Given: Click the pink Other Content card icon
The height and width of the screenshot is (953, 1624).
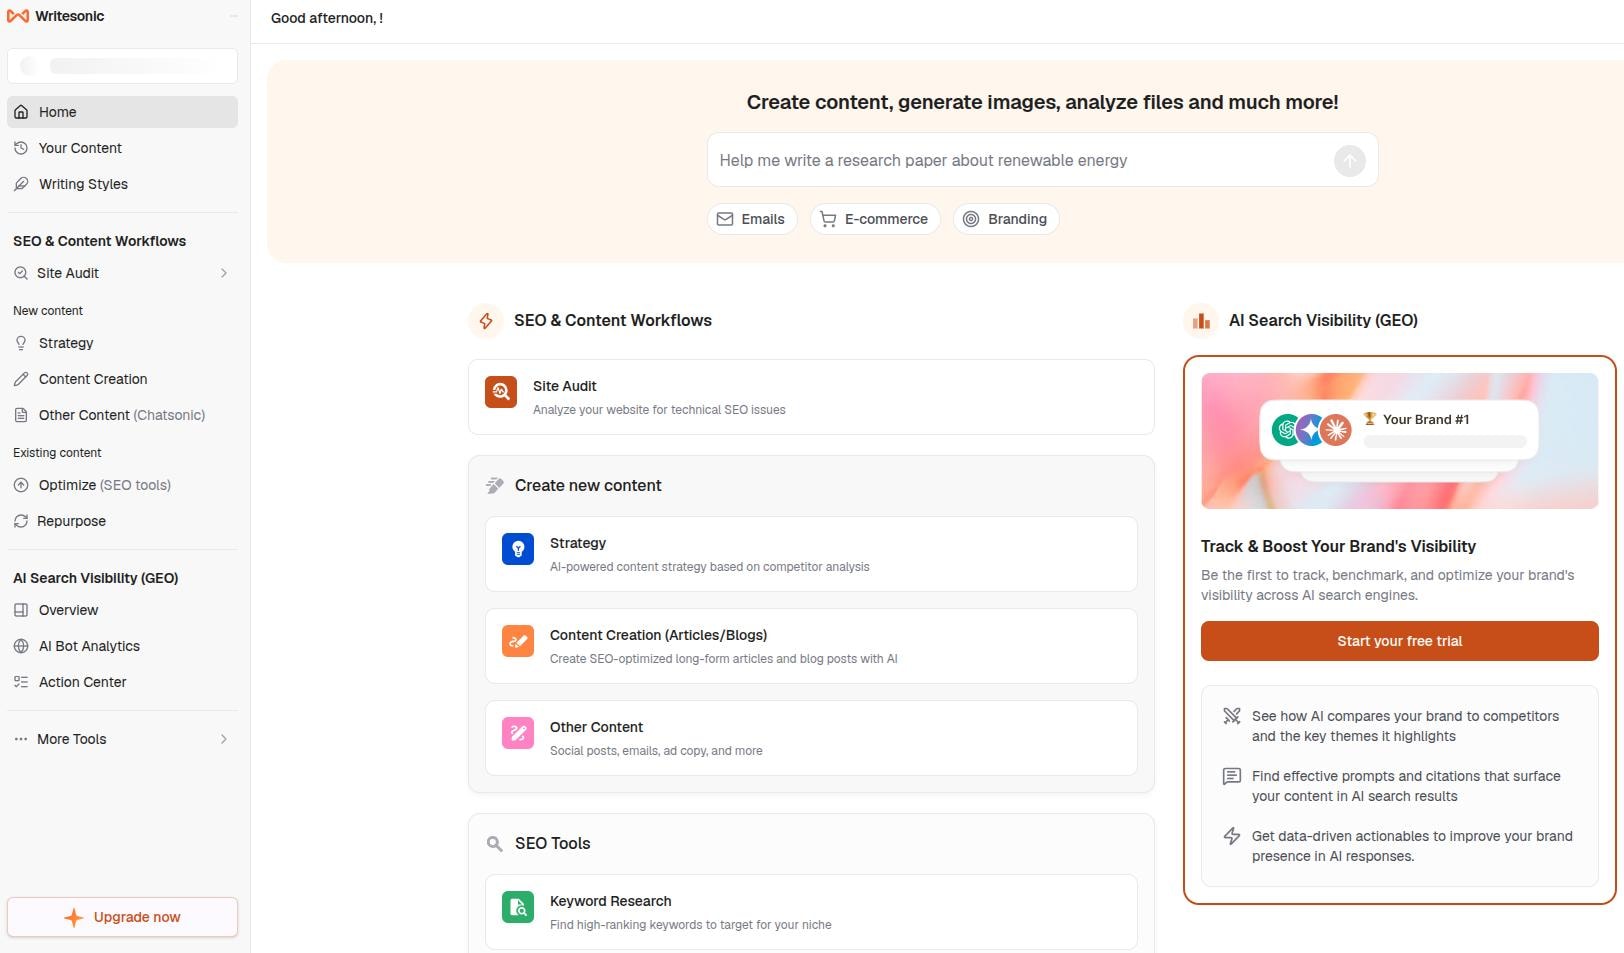Looking at the screenshot, I should pyautogui.click(x=518, y=733).
